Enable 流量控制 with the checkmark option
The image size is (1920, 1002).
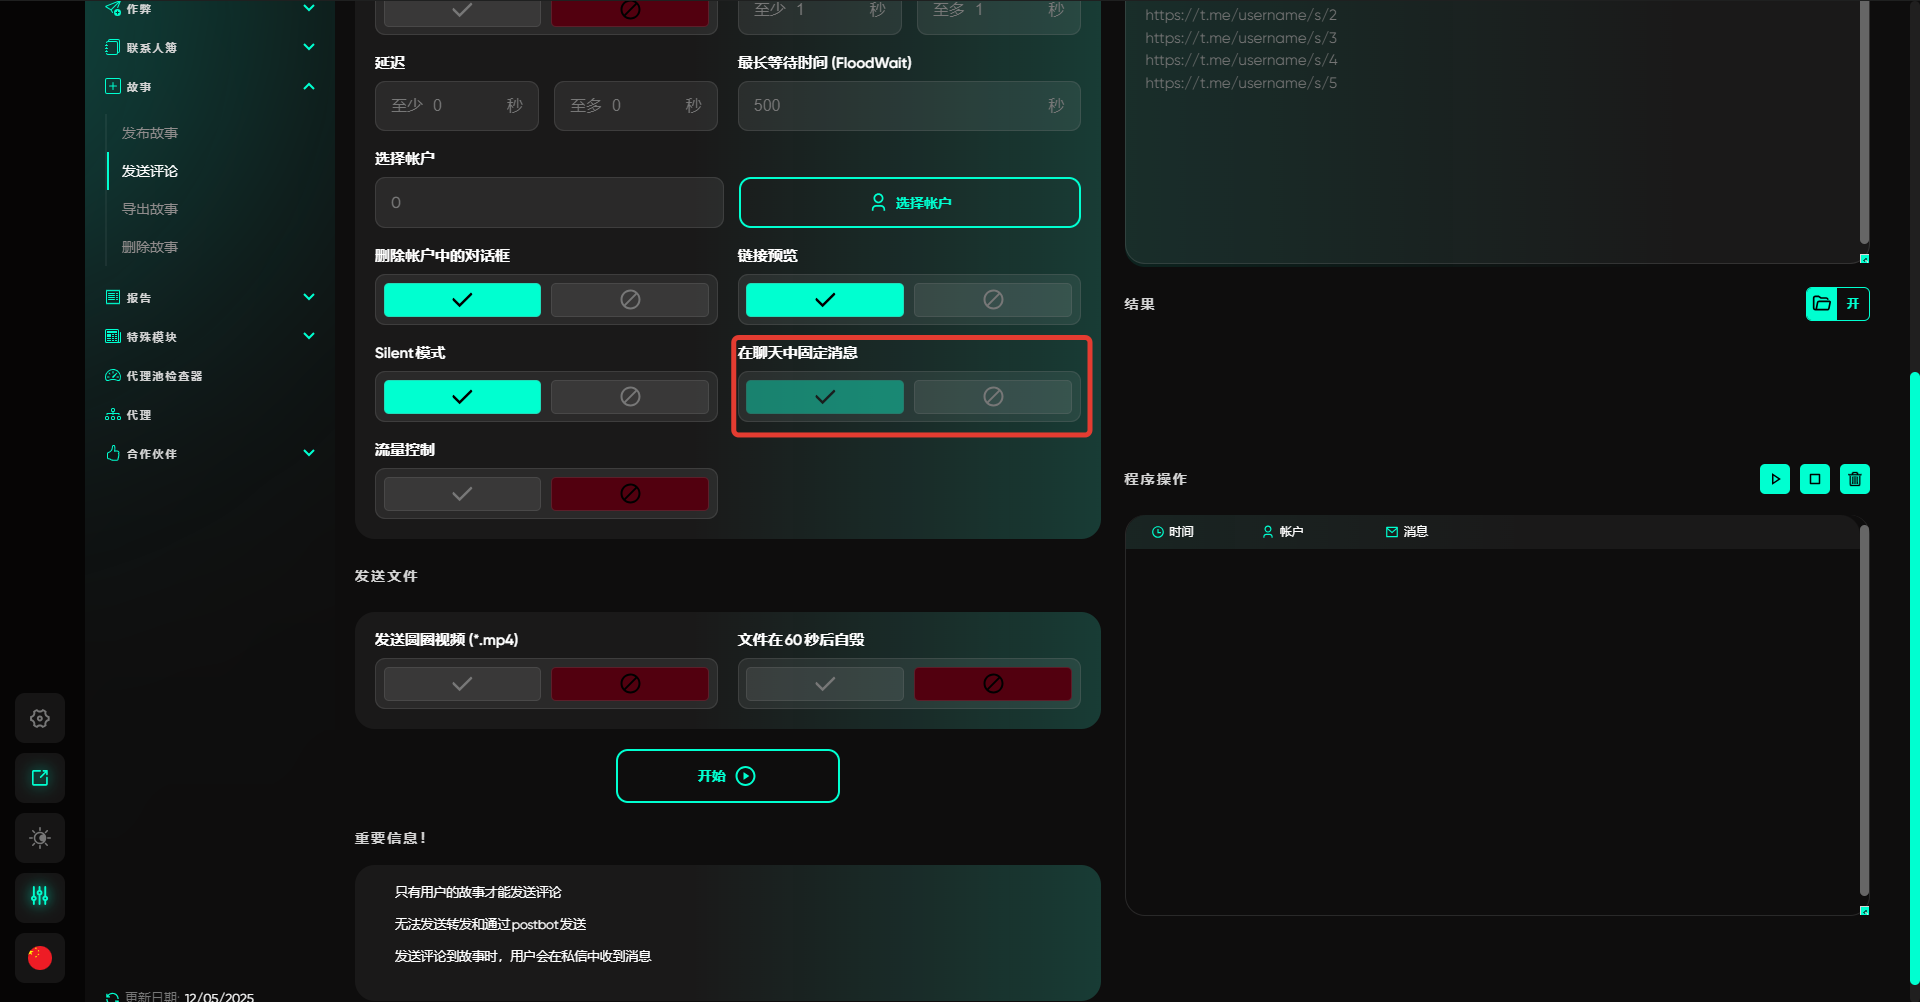tap(462, 494)
